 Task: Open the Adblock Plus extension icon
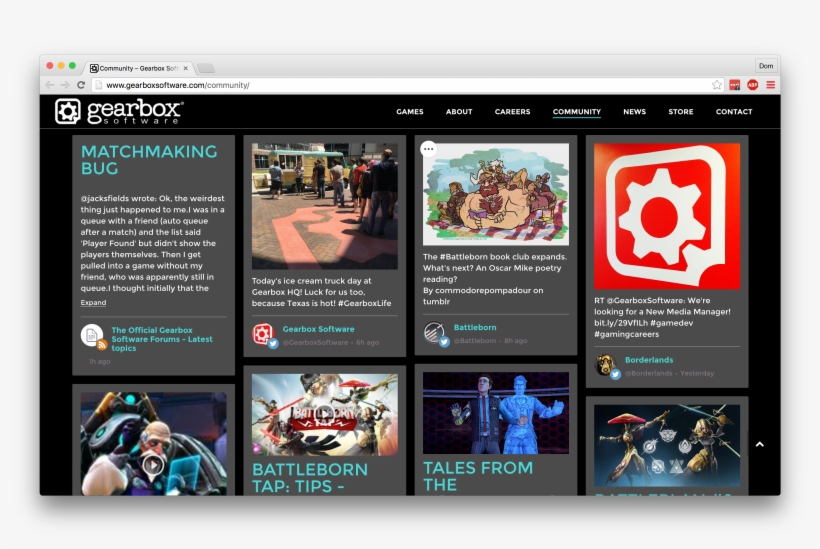coord(753,85)
